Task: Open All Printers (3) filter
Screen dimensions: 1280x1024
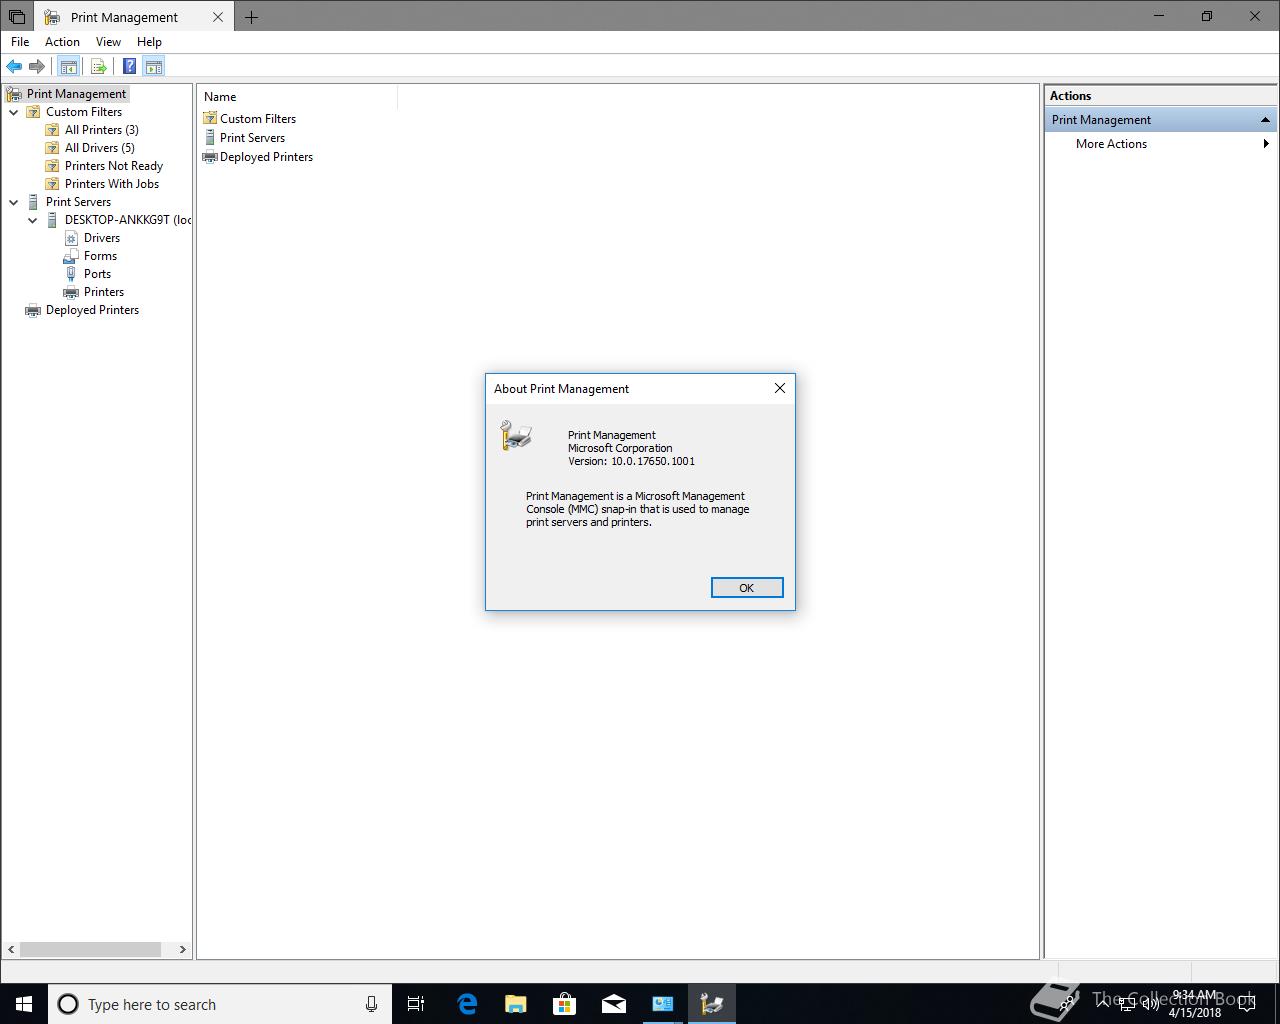Action: point(102,130)
